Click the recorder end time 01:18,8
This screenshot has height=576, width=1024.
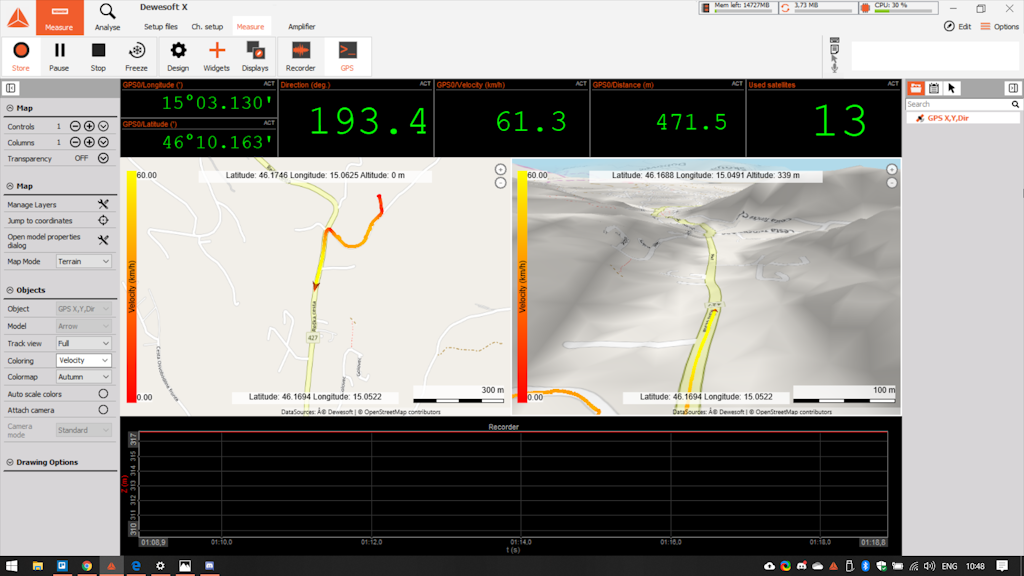point(873,542)
